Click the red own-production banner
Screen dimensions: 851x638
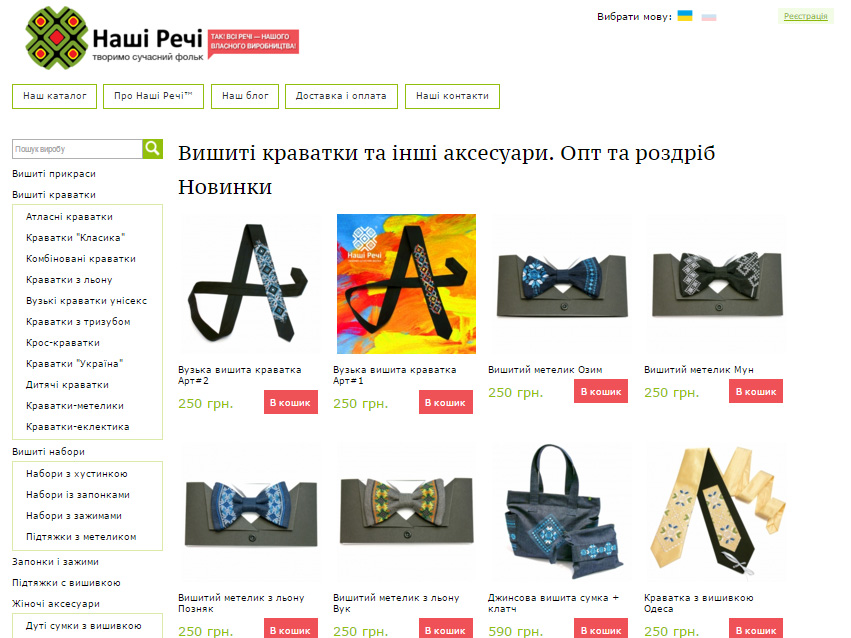coord(253,42)
